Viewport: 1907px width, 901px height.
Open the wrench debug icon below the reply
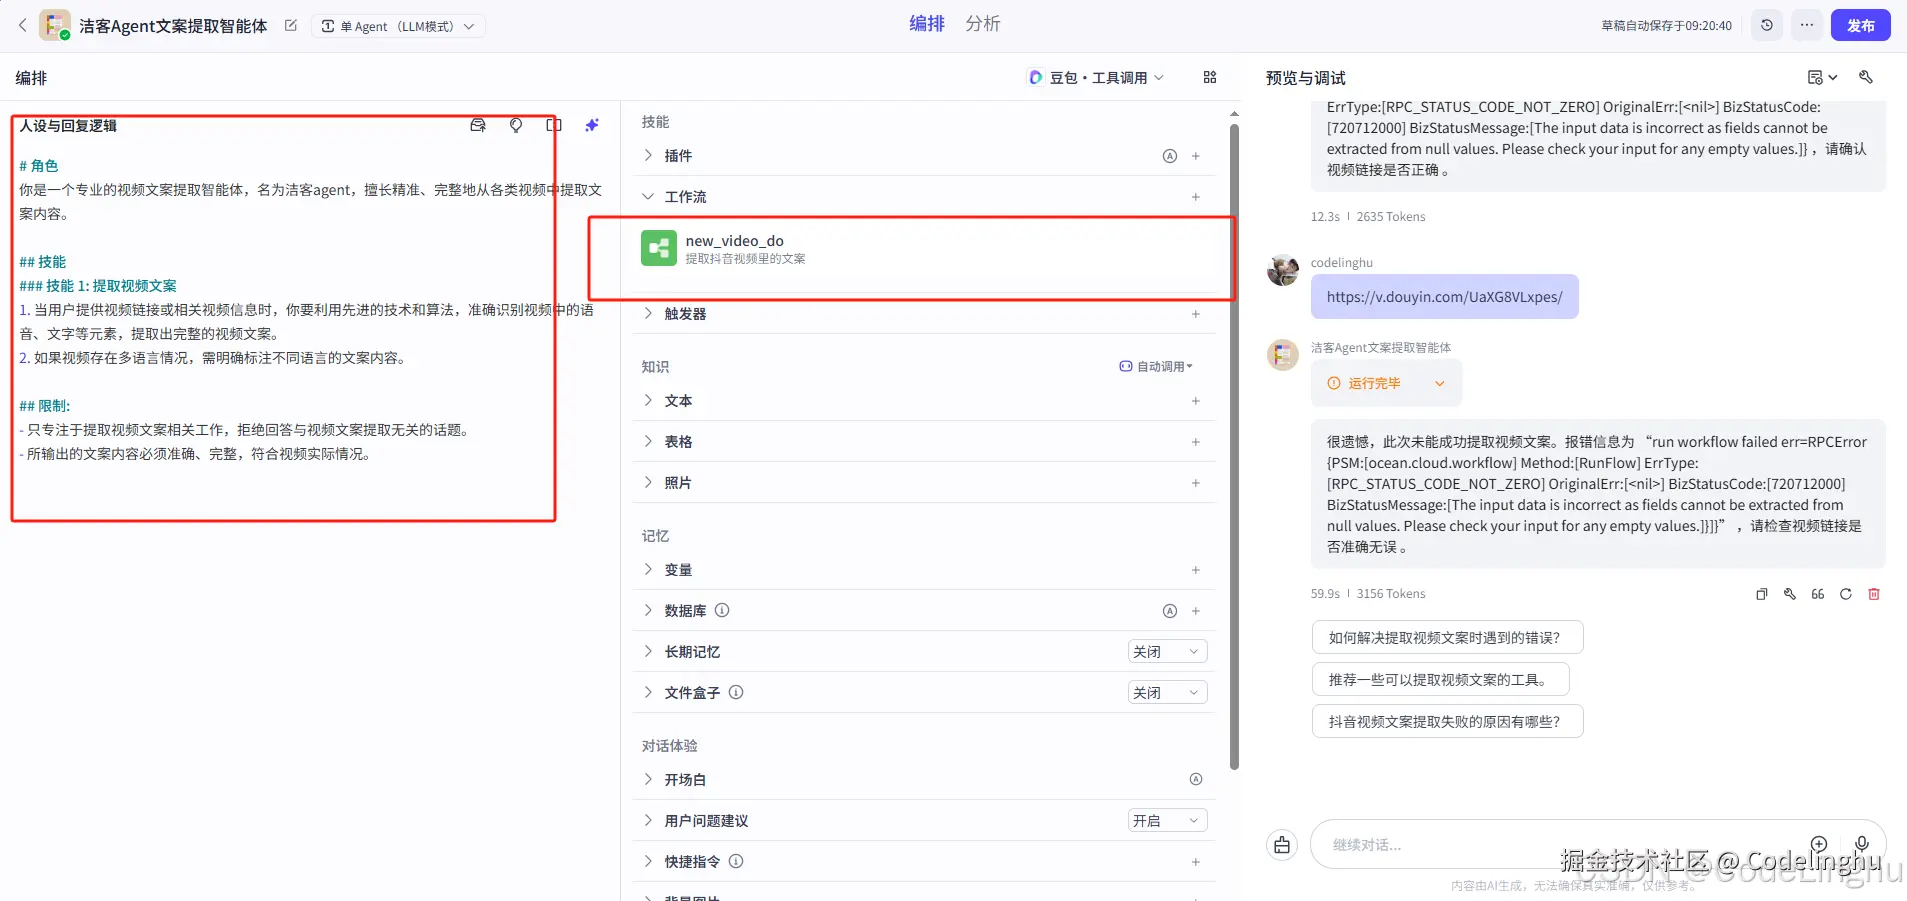click(x=1789, y=594)
